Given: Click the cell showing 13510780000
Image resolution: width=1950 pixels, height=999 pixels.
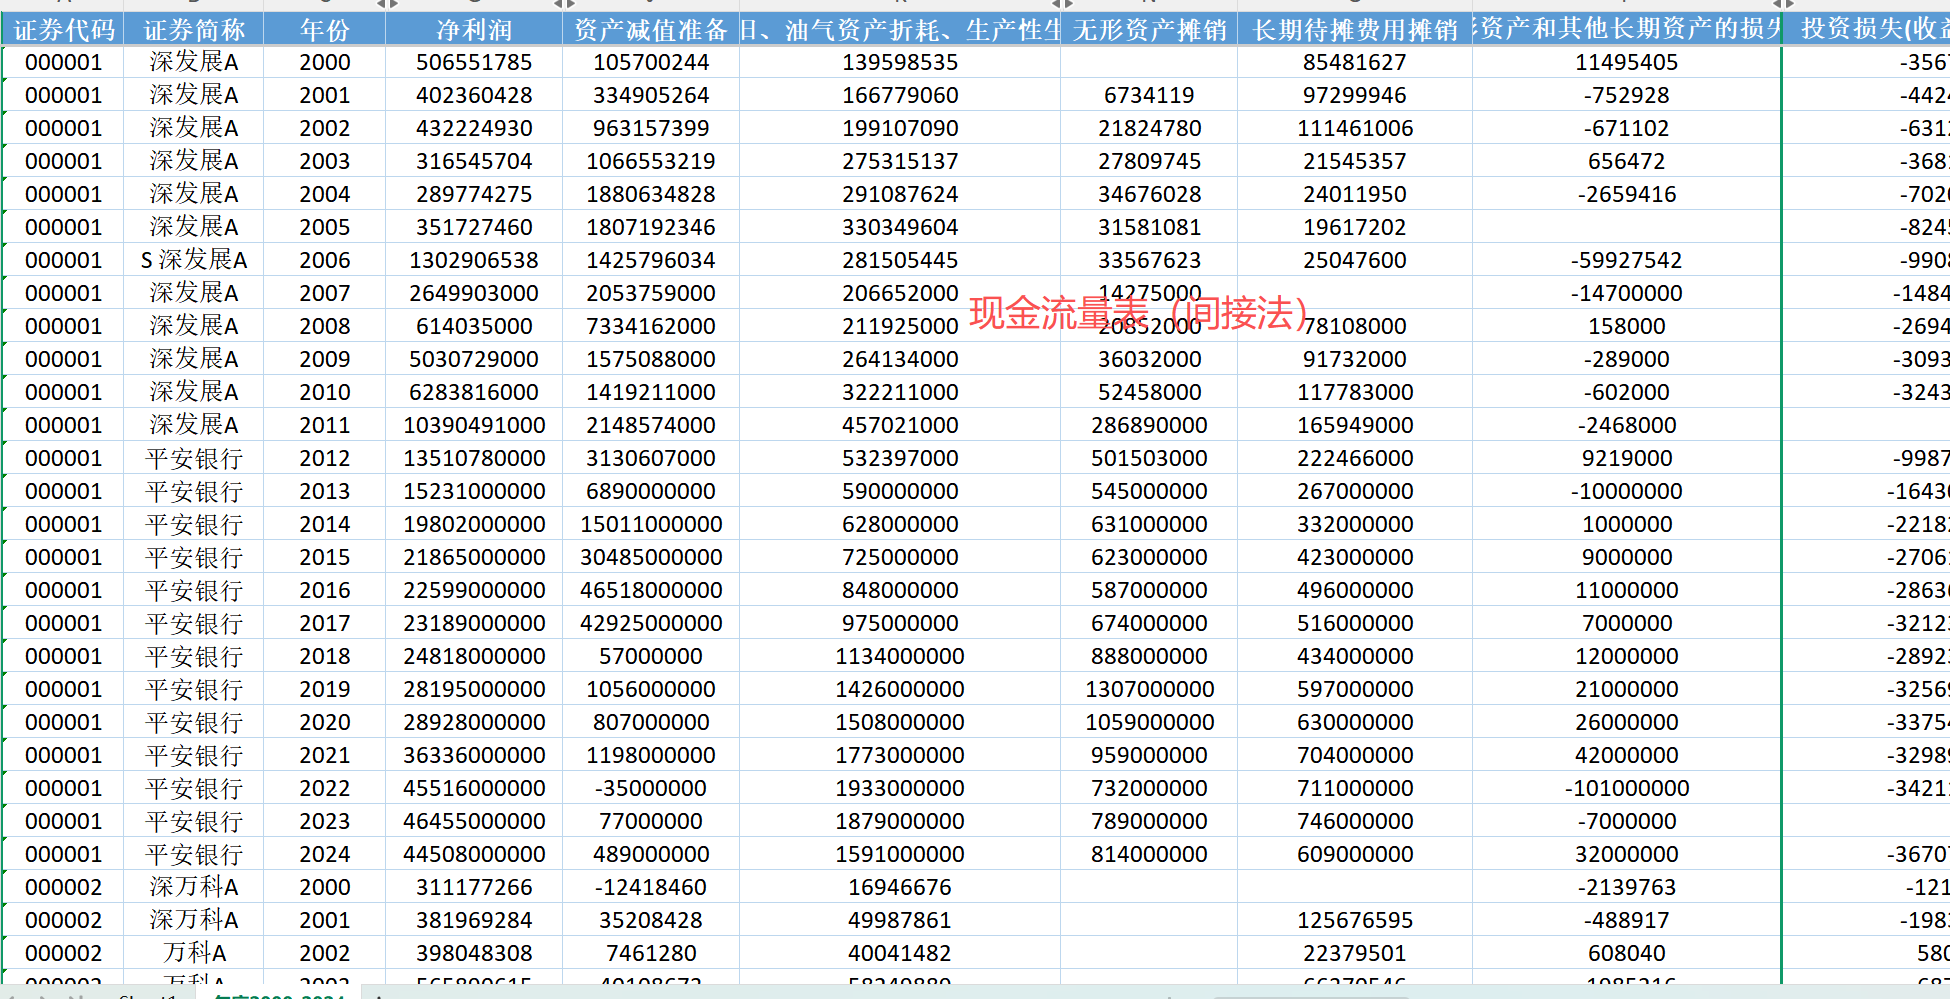Looking at the screenshot, I should (x=474, y=458).
